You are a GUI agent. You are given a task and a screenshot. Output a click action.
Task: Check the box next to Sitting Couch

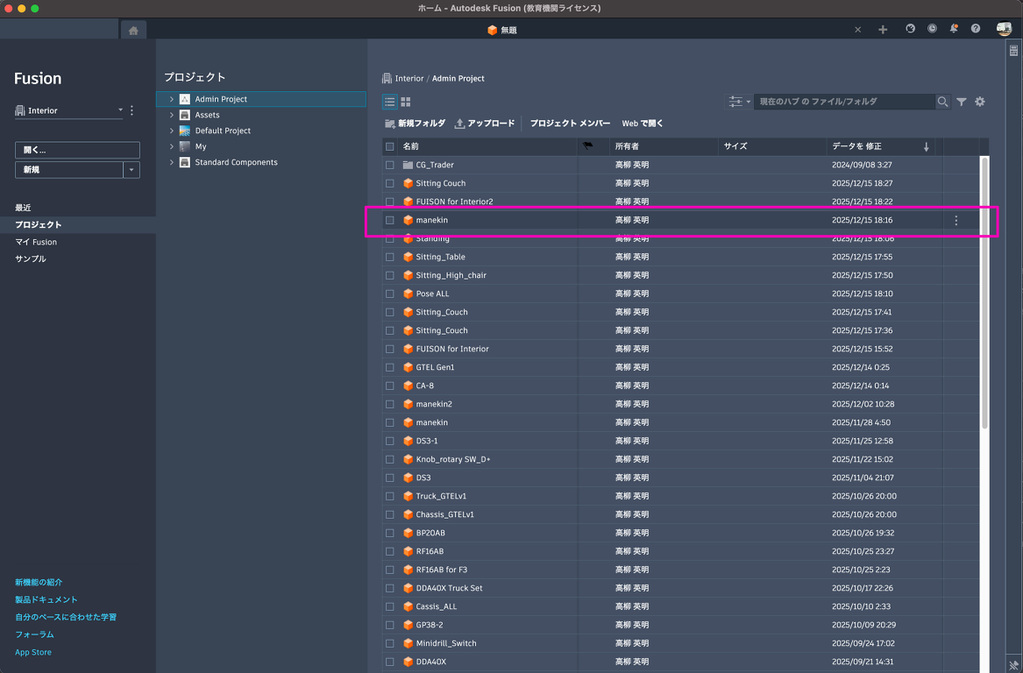(x=390, y=183)
